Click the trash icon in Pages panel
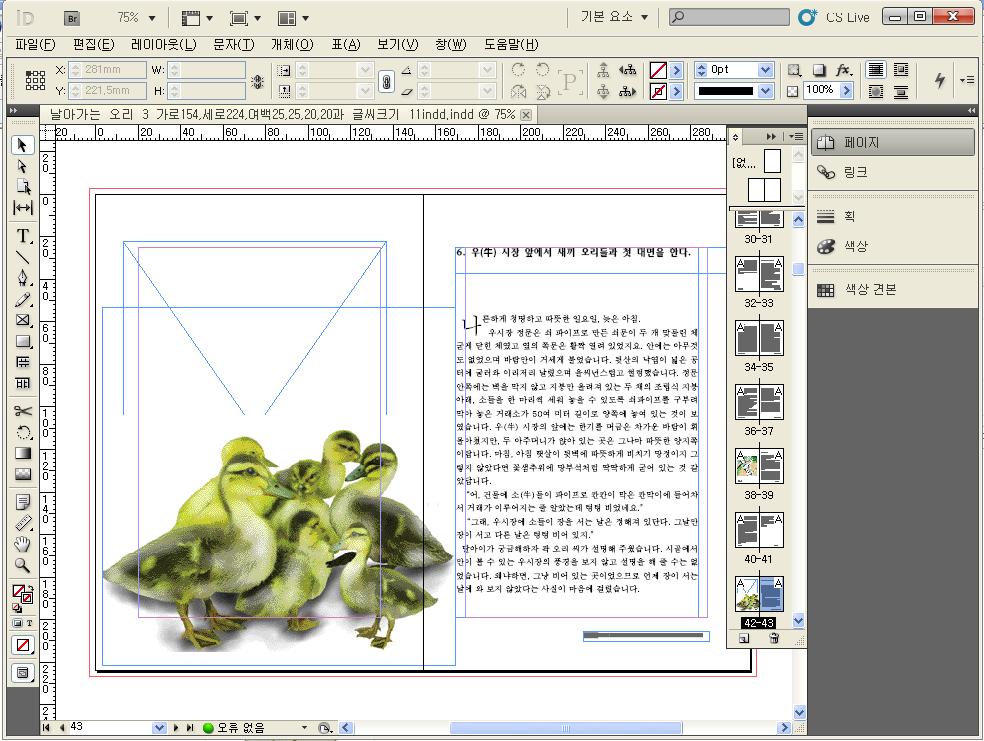Viewport: 984px width, 741px height. [774, 638]
